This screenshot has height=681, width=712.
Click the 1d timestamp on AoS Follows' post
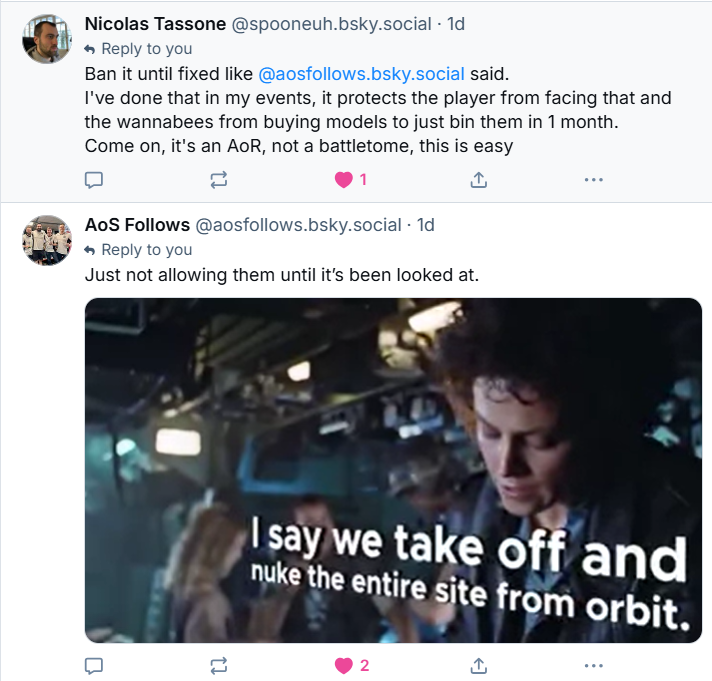click(426, 225)
